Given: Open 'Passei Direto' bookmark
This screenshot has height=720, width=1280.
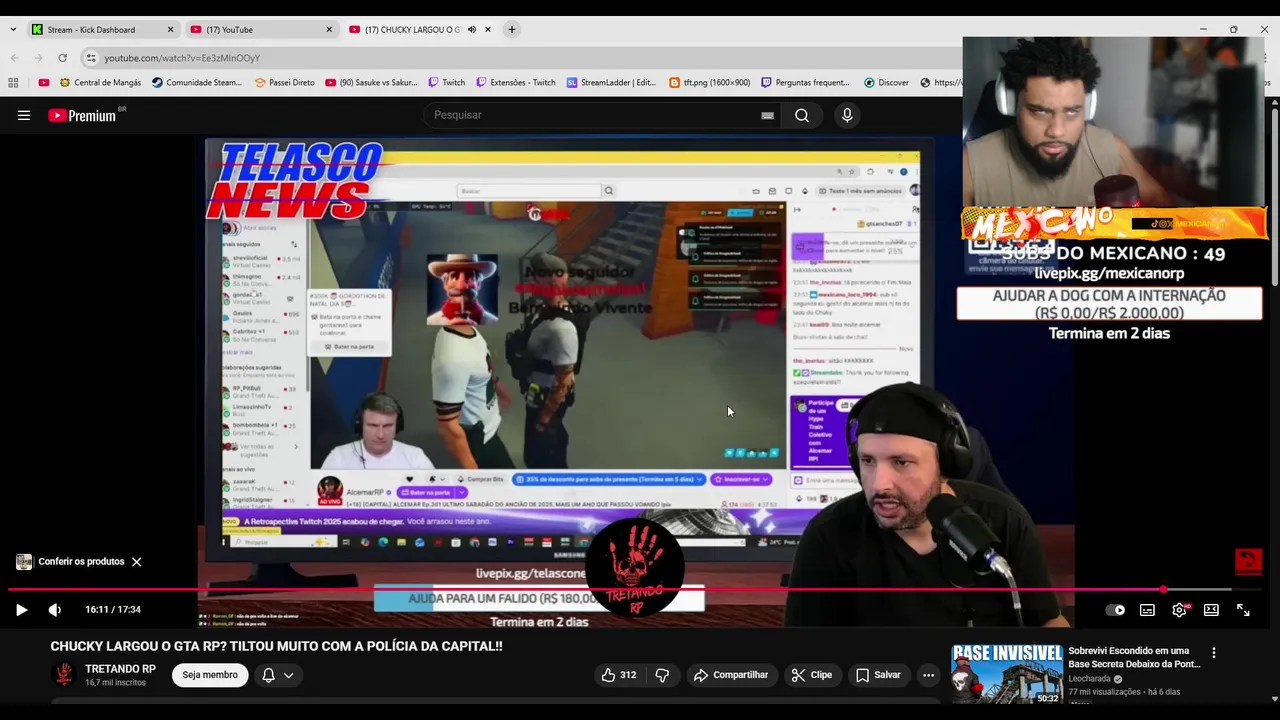Looking at the screenshot, I should coord(284,83).
